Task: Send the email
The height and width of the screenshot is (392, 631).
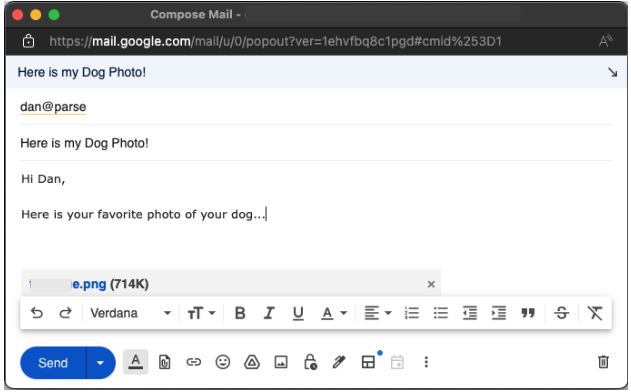Action: [x=53, y=363]
